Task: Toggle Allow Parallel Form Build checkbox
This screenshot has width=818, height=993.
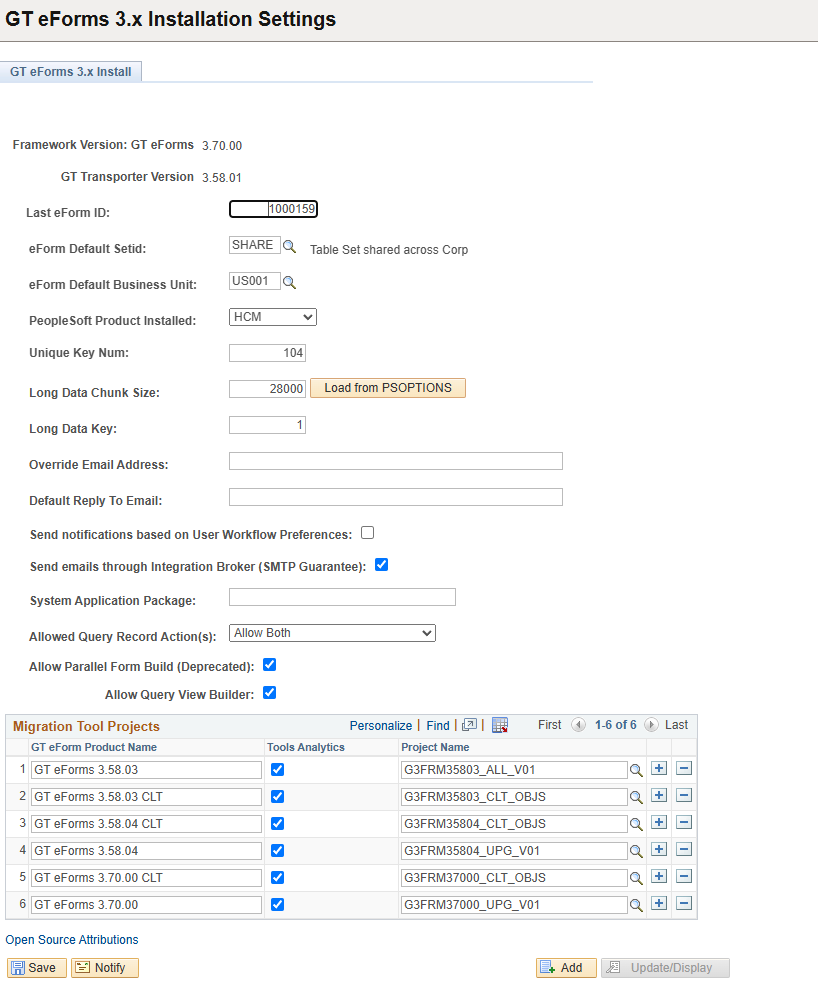Action: tap(270, 665)
